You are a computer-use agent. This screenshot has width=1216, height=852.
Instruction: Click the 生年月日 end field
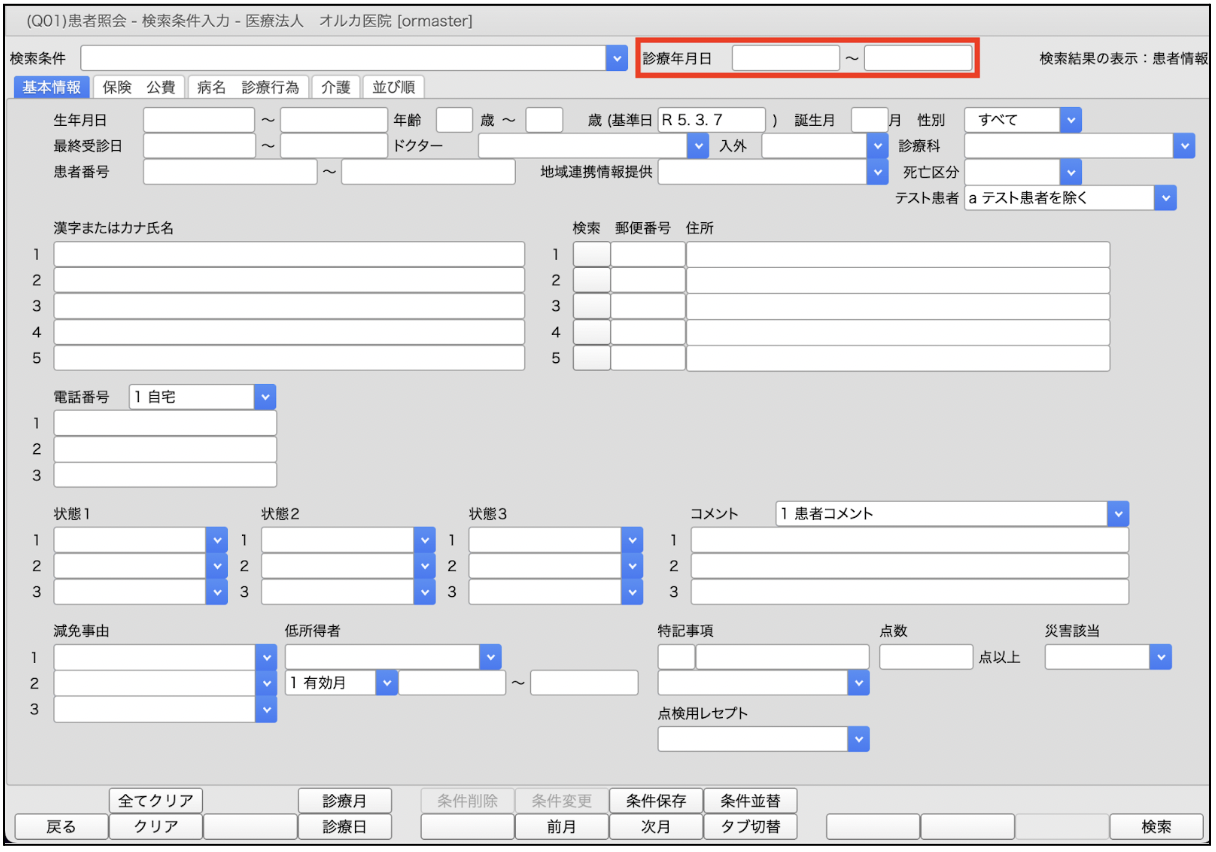[x=333, y=120]
